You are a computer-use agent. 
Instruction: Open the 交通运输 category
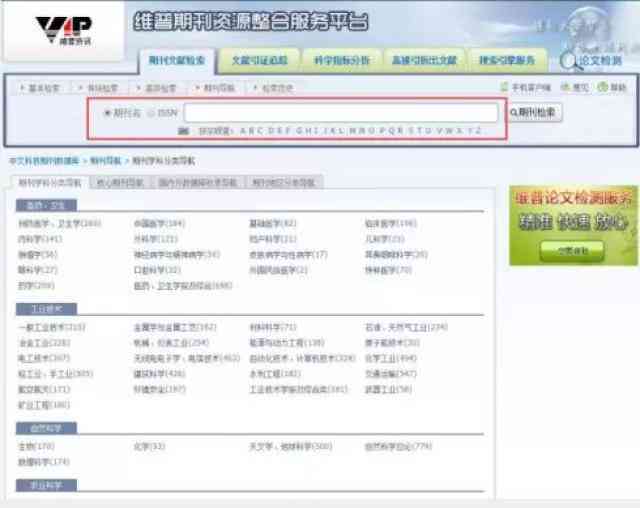pos(391,374)
